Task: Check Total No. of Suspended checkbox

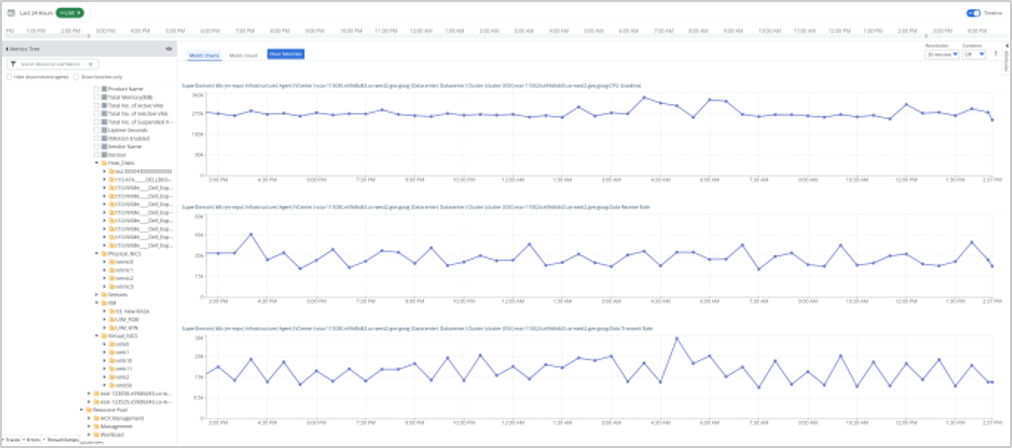Action: (97, 121)
